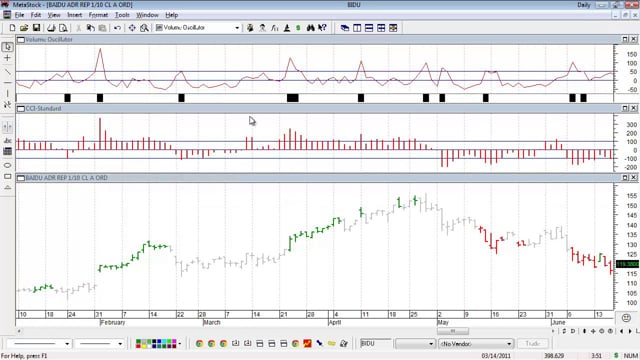
Task: Click the February label on date axis
Action: tap(113, 322)
